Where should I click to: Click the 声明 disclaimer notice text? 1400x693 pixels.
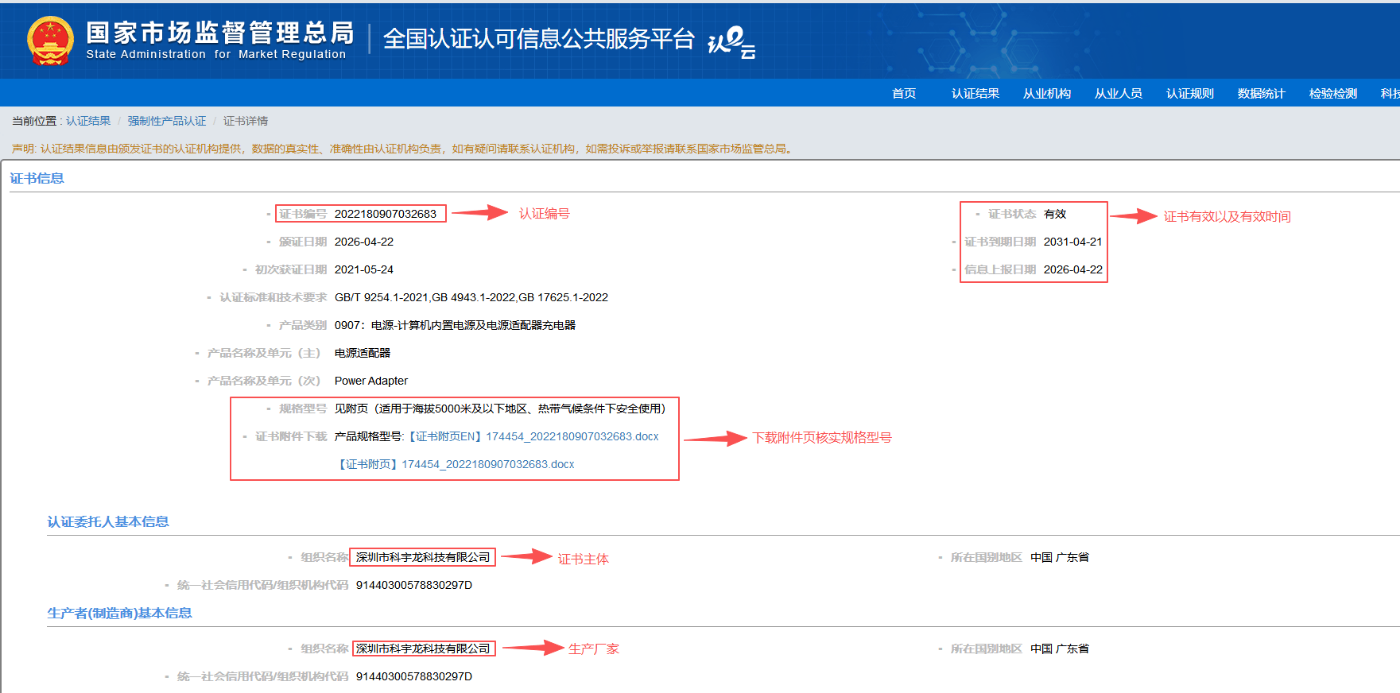point(402,149)
